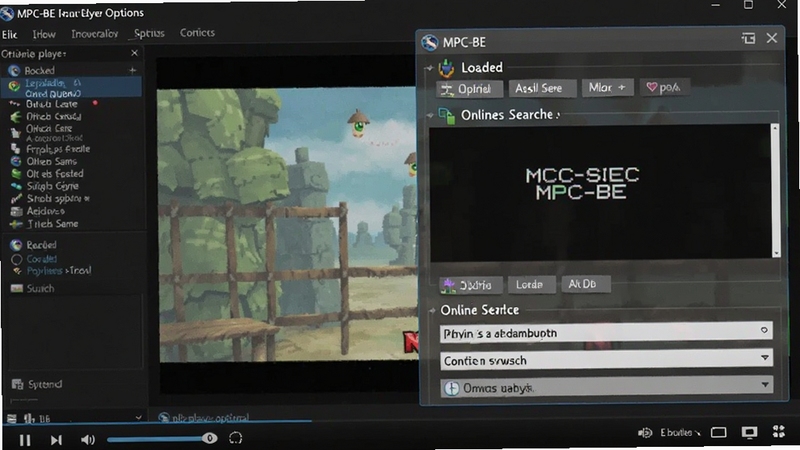
Task: Click the Otiieo Sams icon
Action: click(16, 161)
